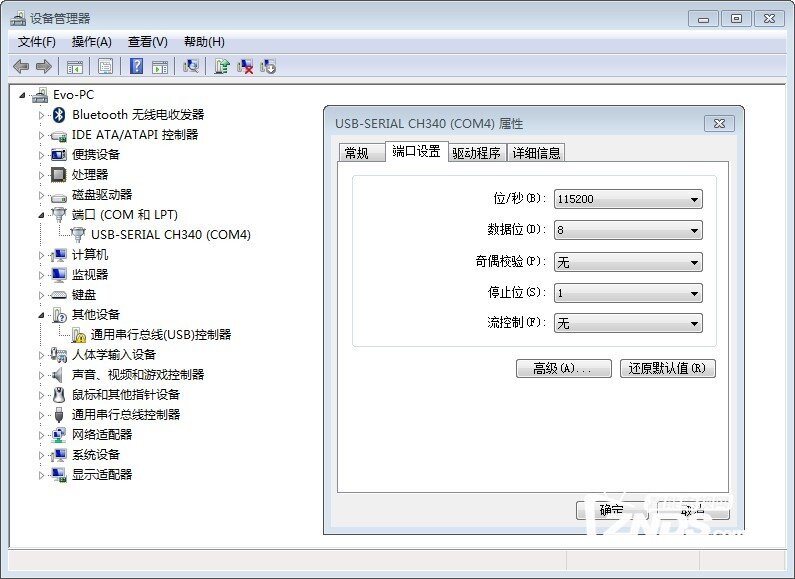The width and height of the screenshot is (795, 579).
Task: Maximize the Device Manager window
Action: [736, 19]
